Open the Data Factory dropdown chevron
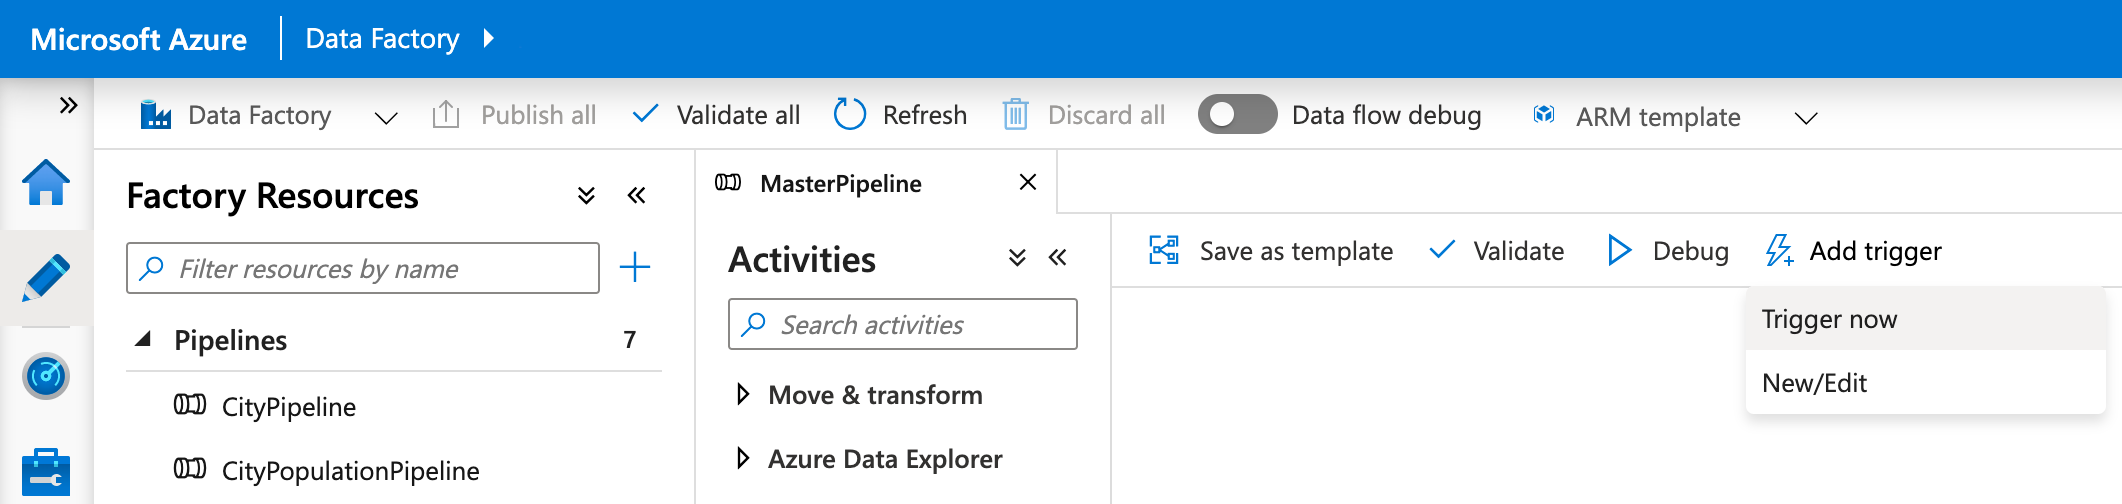 coord(386,118)
